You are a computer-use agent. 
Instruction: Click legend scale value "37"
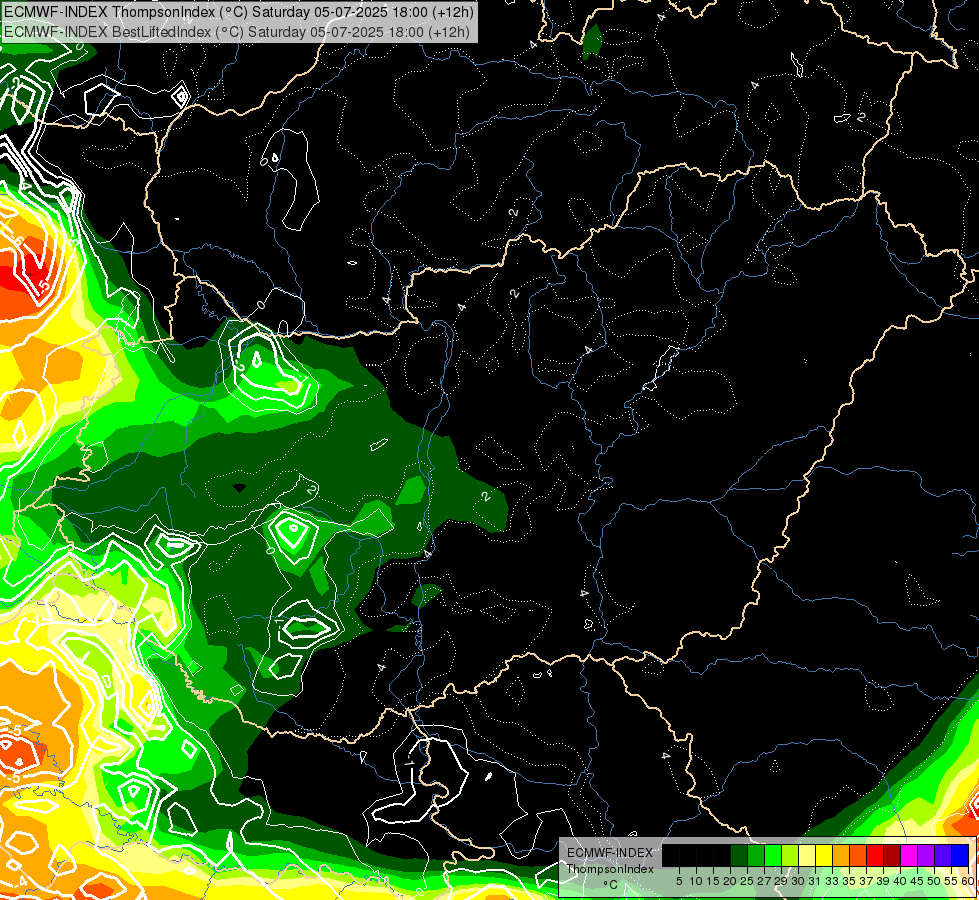(867, 881)
